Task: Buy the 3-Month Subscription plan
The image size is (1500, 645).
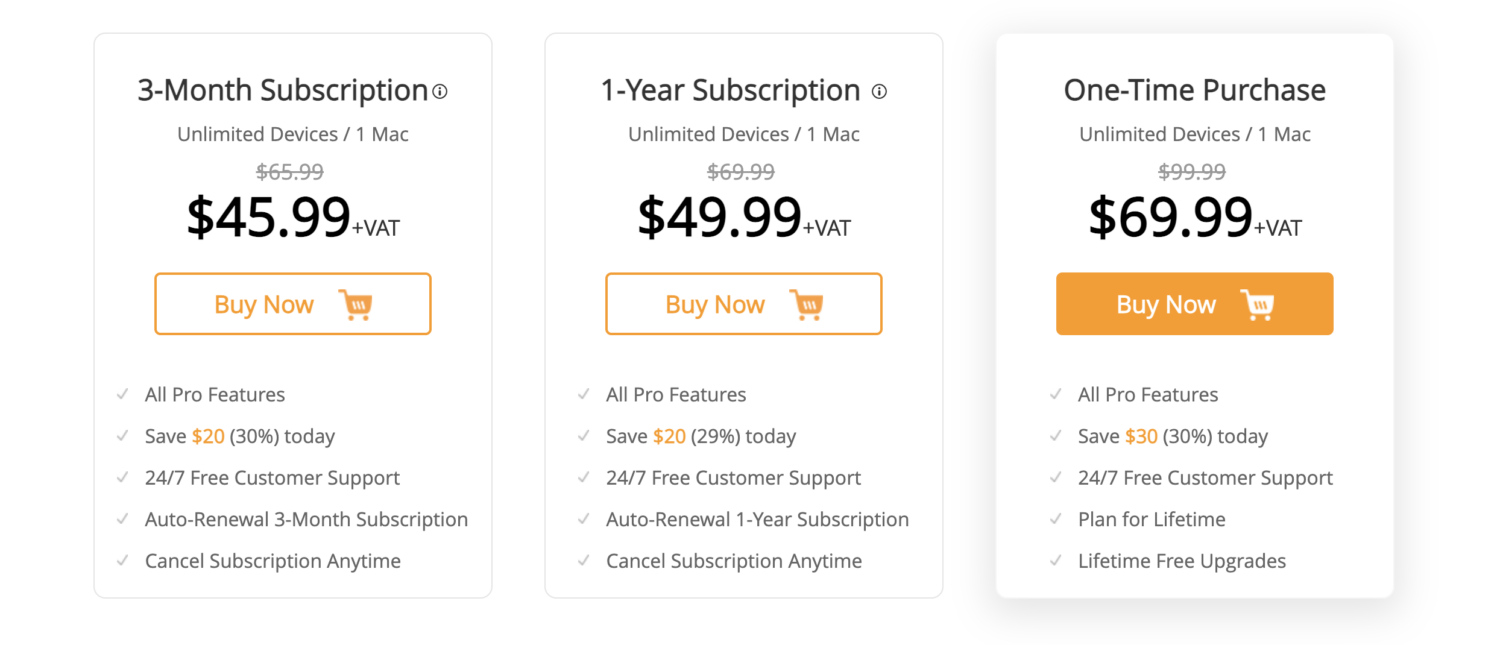Action: [293, 304]
